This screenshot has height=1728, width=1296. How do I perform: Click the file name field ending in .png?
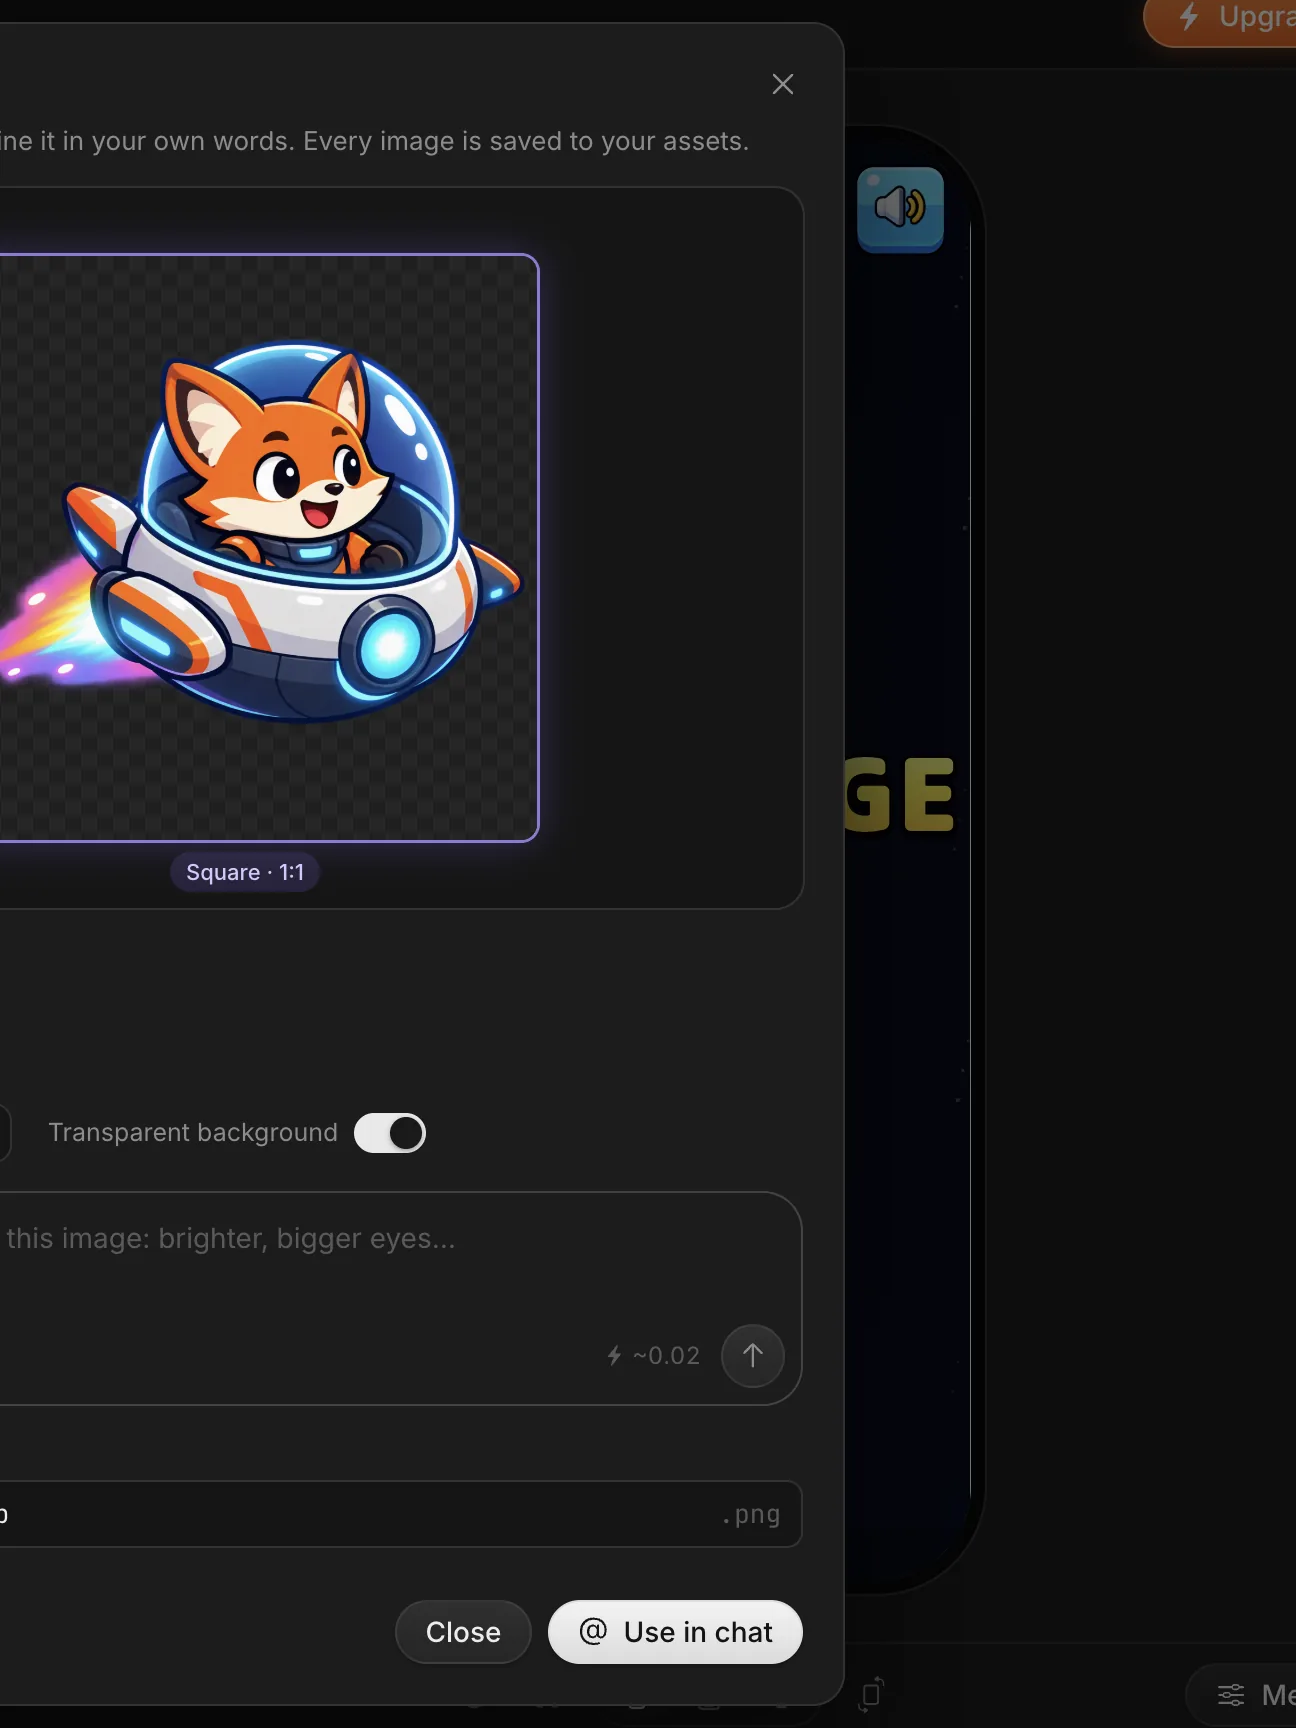pyautogui.click(x=400, y=1514)
